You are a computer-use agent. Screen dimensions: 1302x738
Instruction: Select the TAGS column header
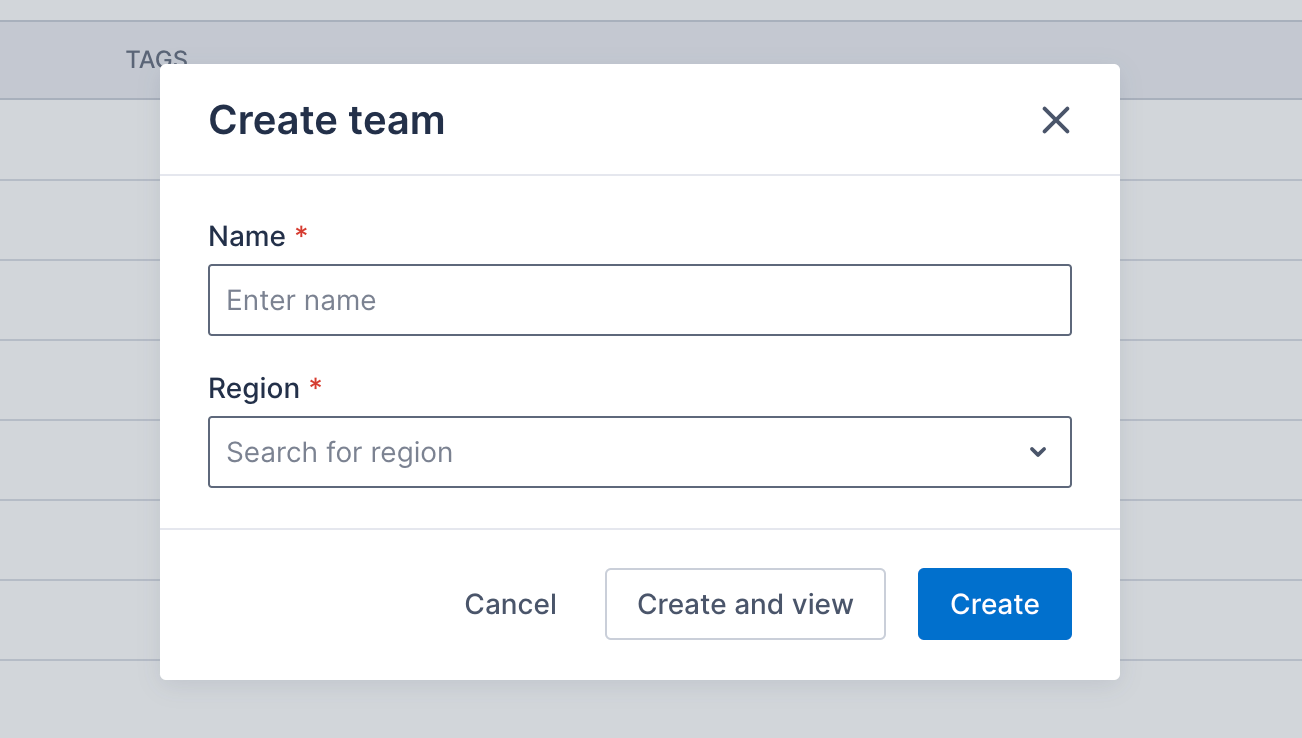point(155,60)
